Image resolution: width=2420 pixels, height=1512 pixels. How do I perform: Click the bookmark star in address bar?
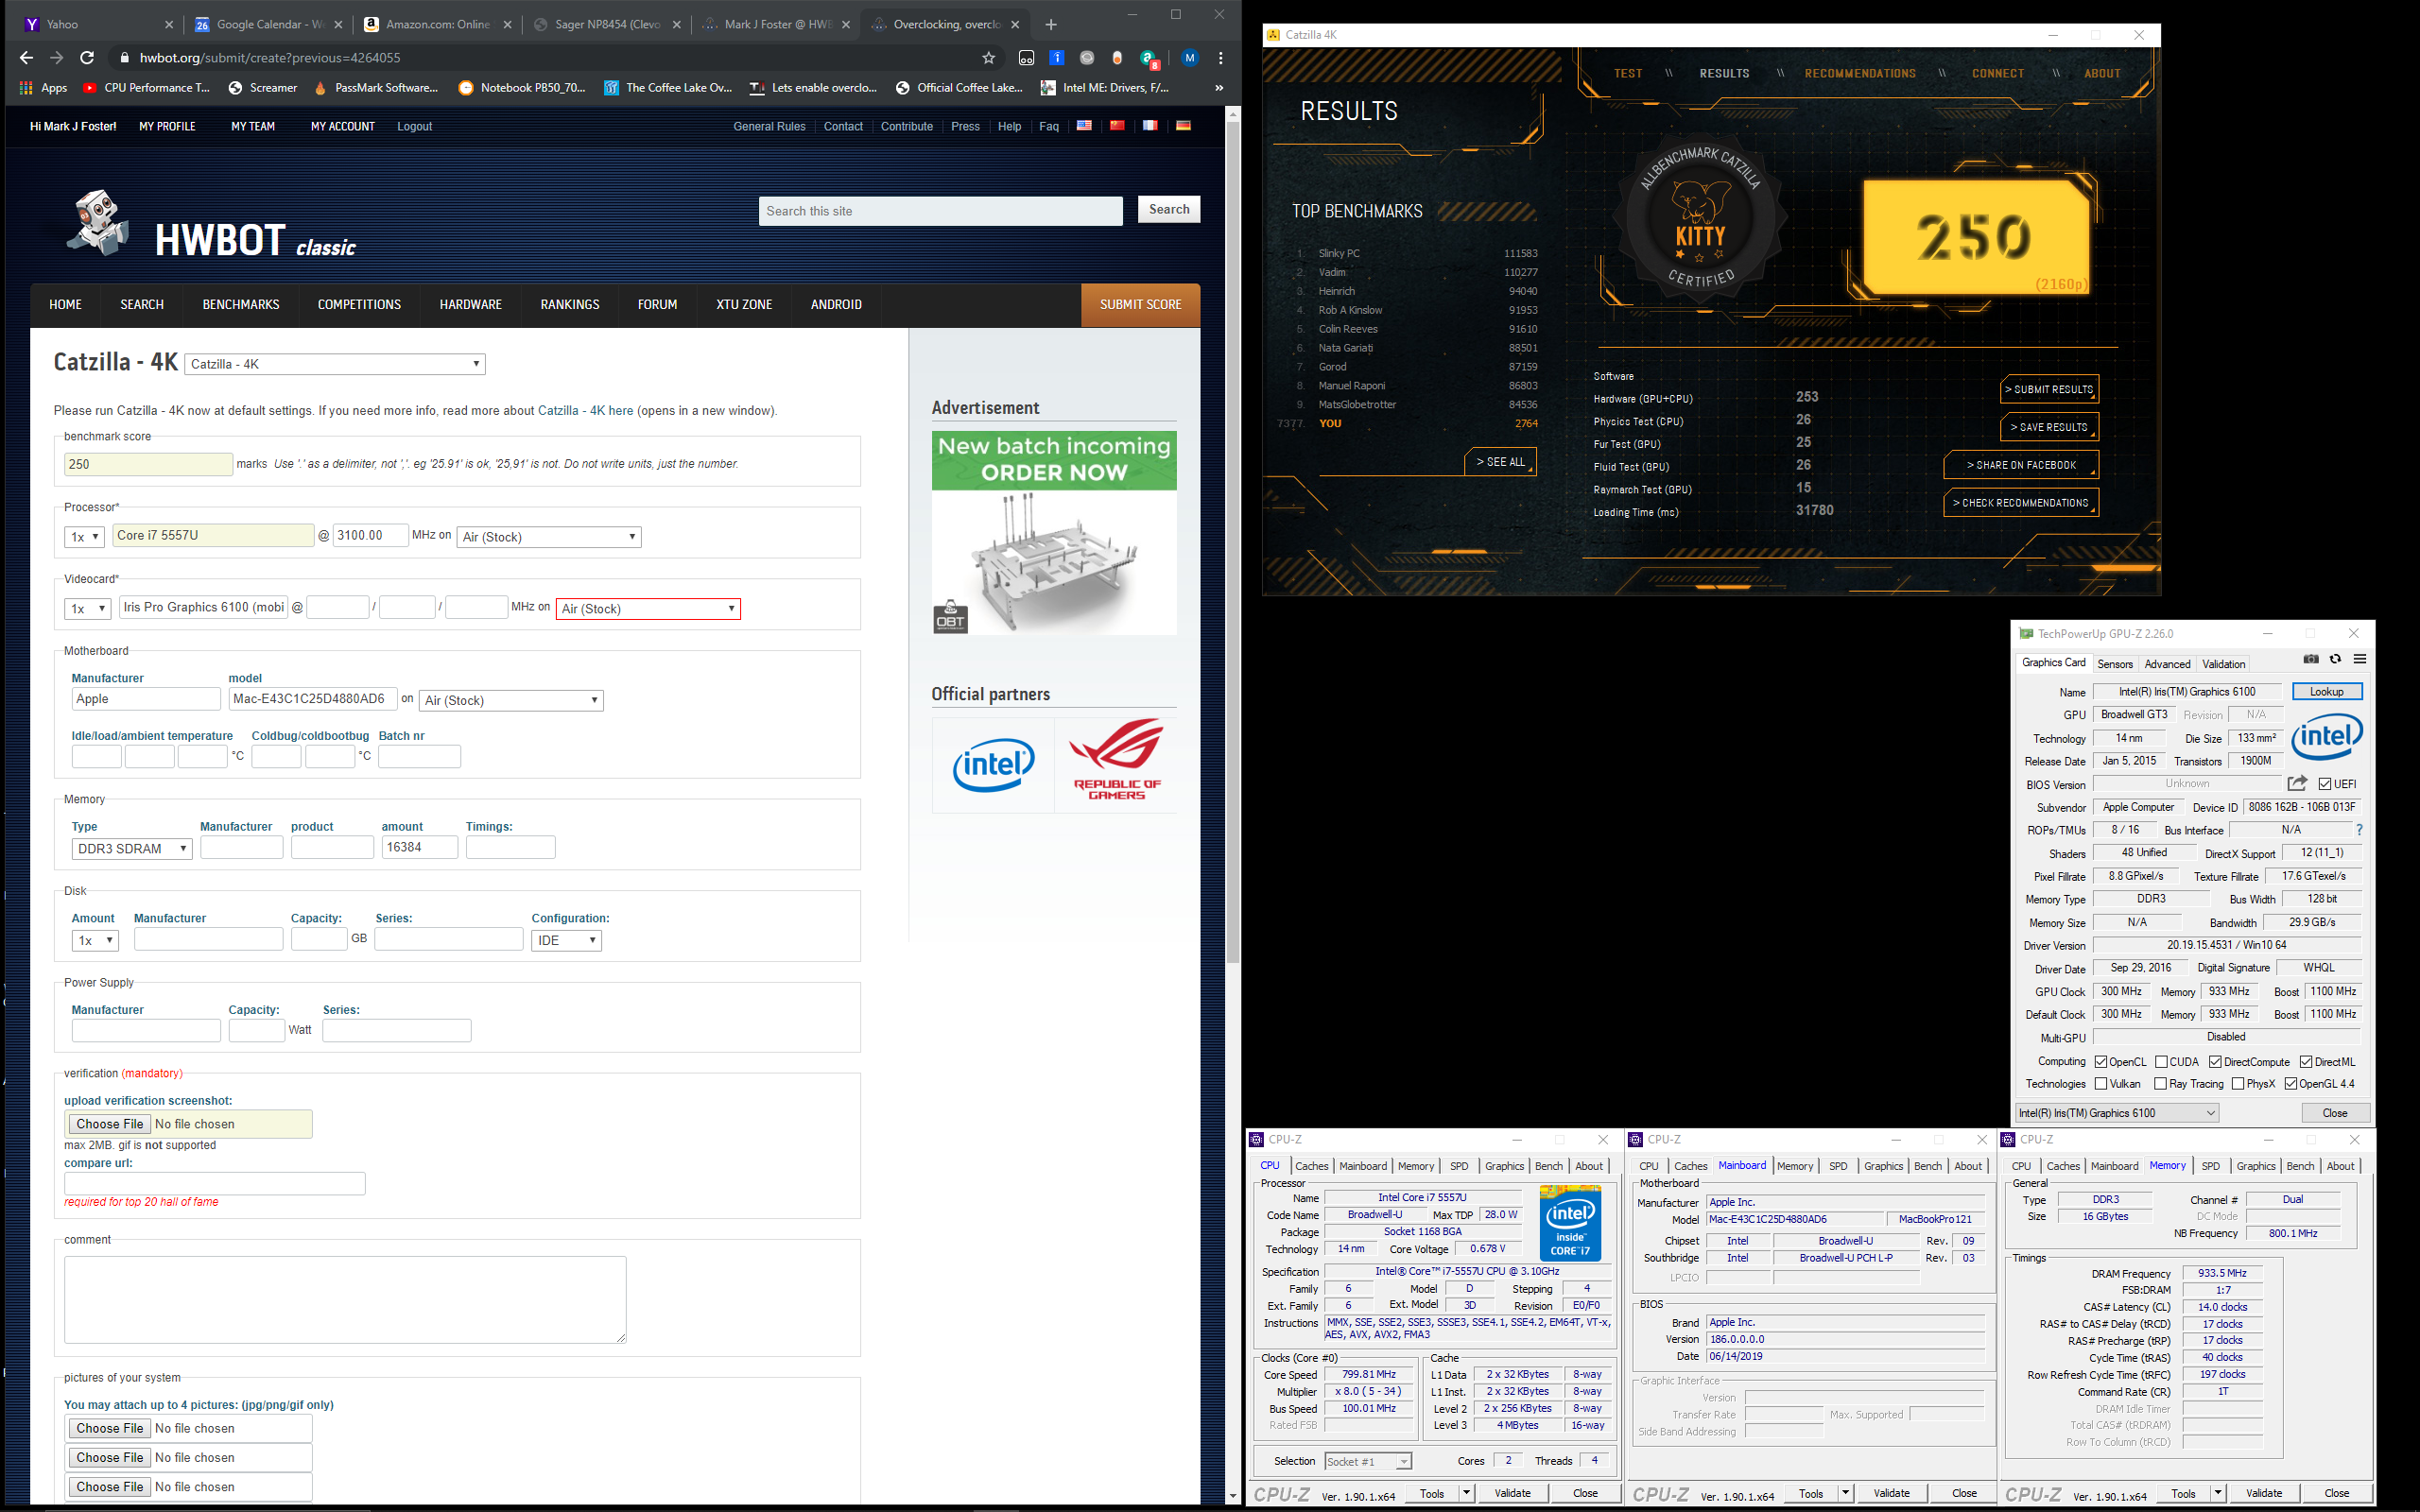pos(988,58)
